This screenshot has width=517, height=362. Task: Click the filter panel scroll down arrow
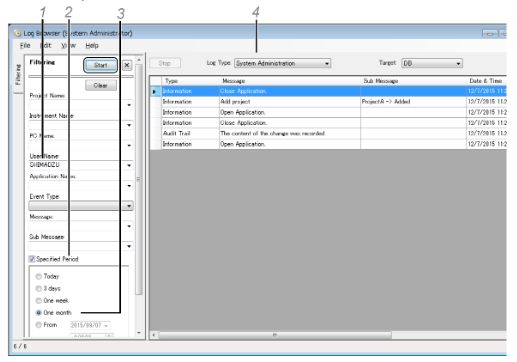(x=139, y=333)
